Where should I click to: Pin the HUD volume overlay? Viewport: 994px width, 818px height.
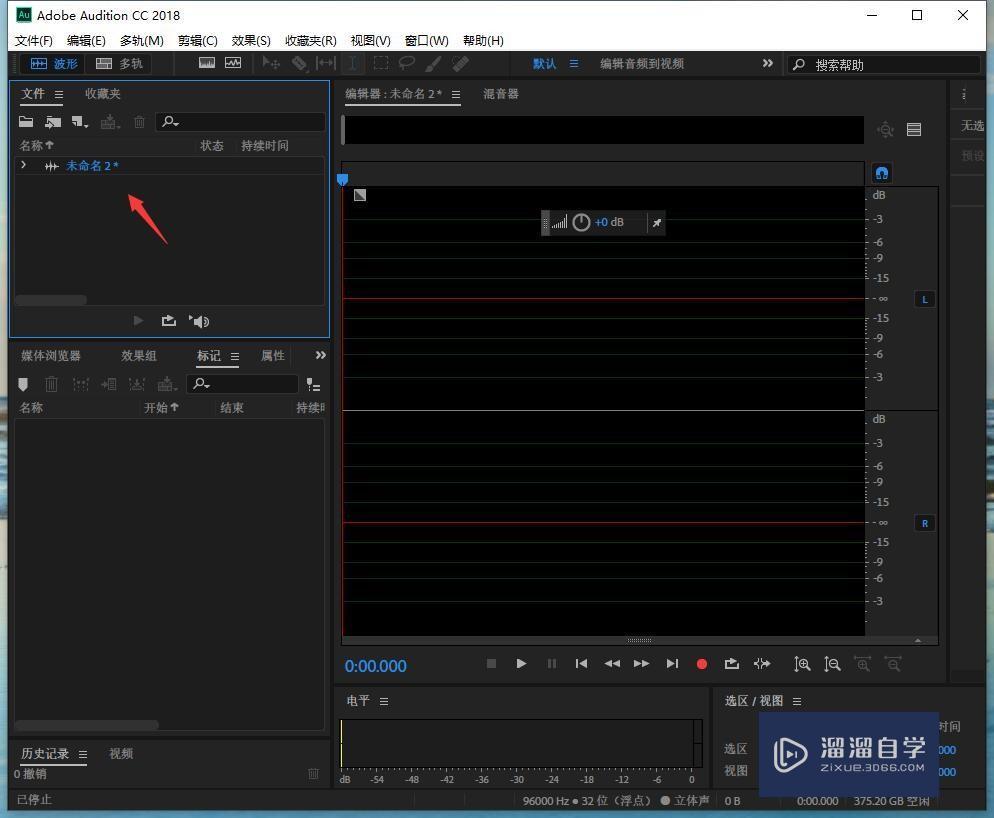[x=657, y=223]
